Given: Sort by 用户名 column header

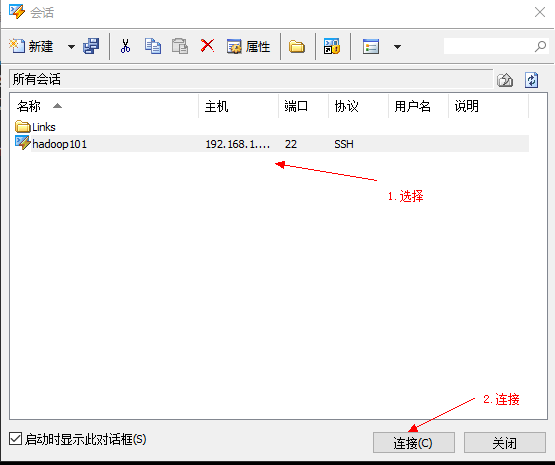Looking at the screenshot, I should [419, 106].
